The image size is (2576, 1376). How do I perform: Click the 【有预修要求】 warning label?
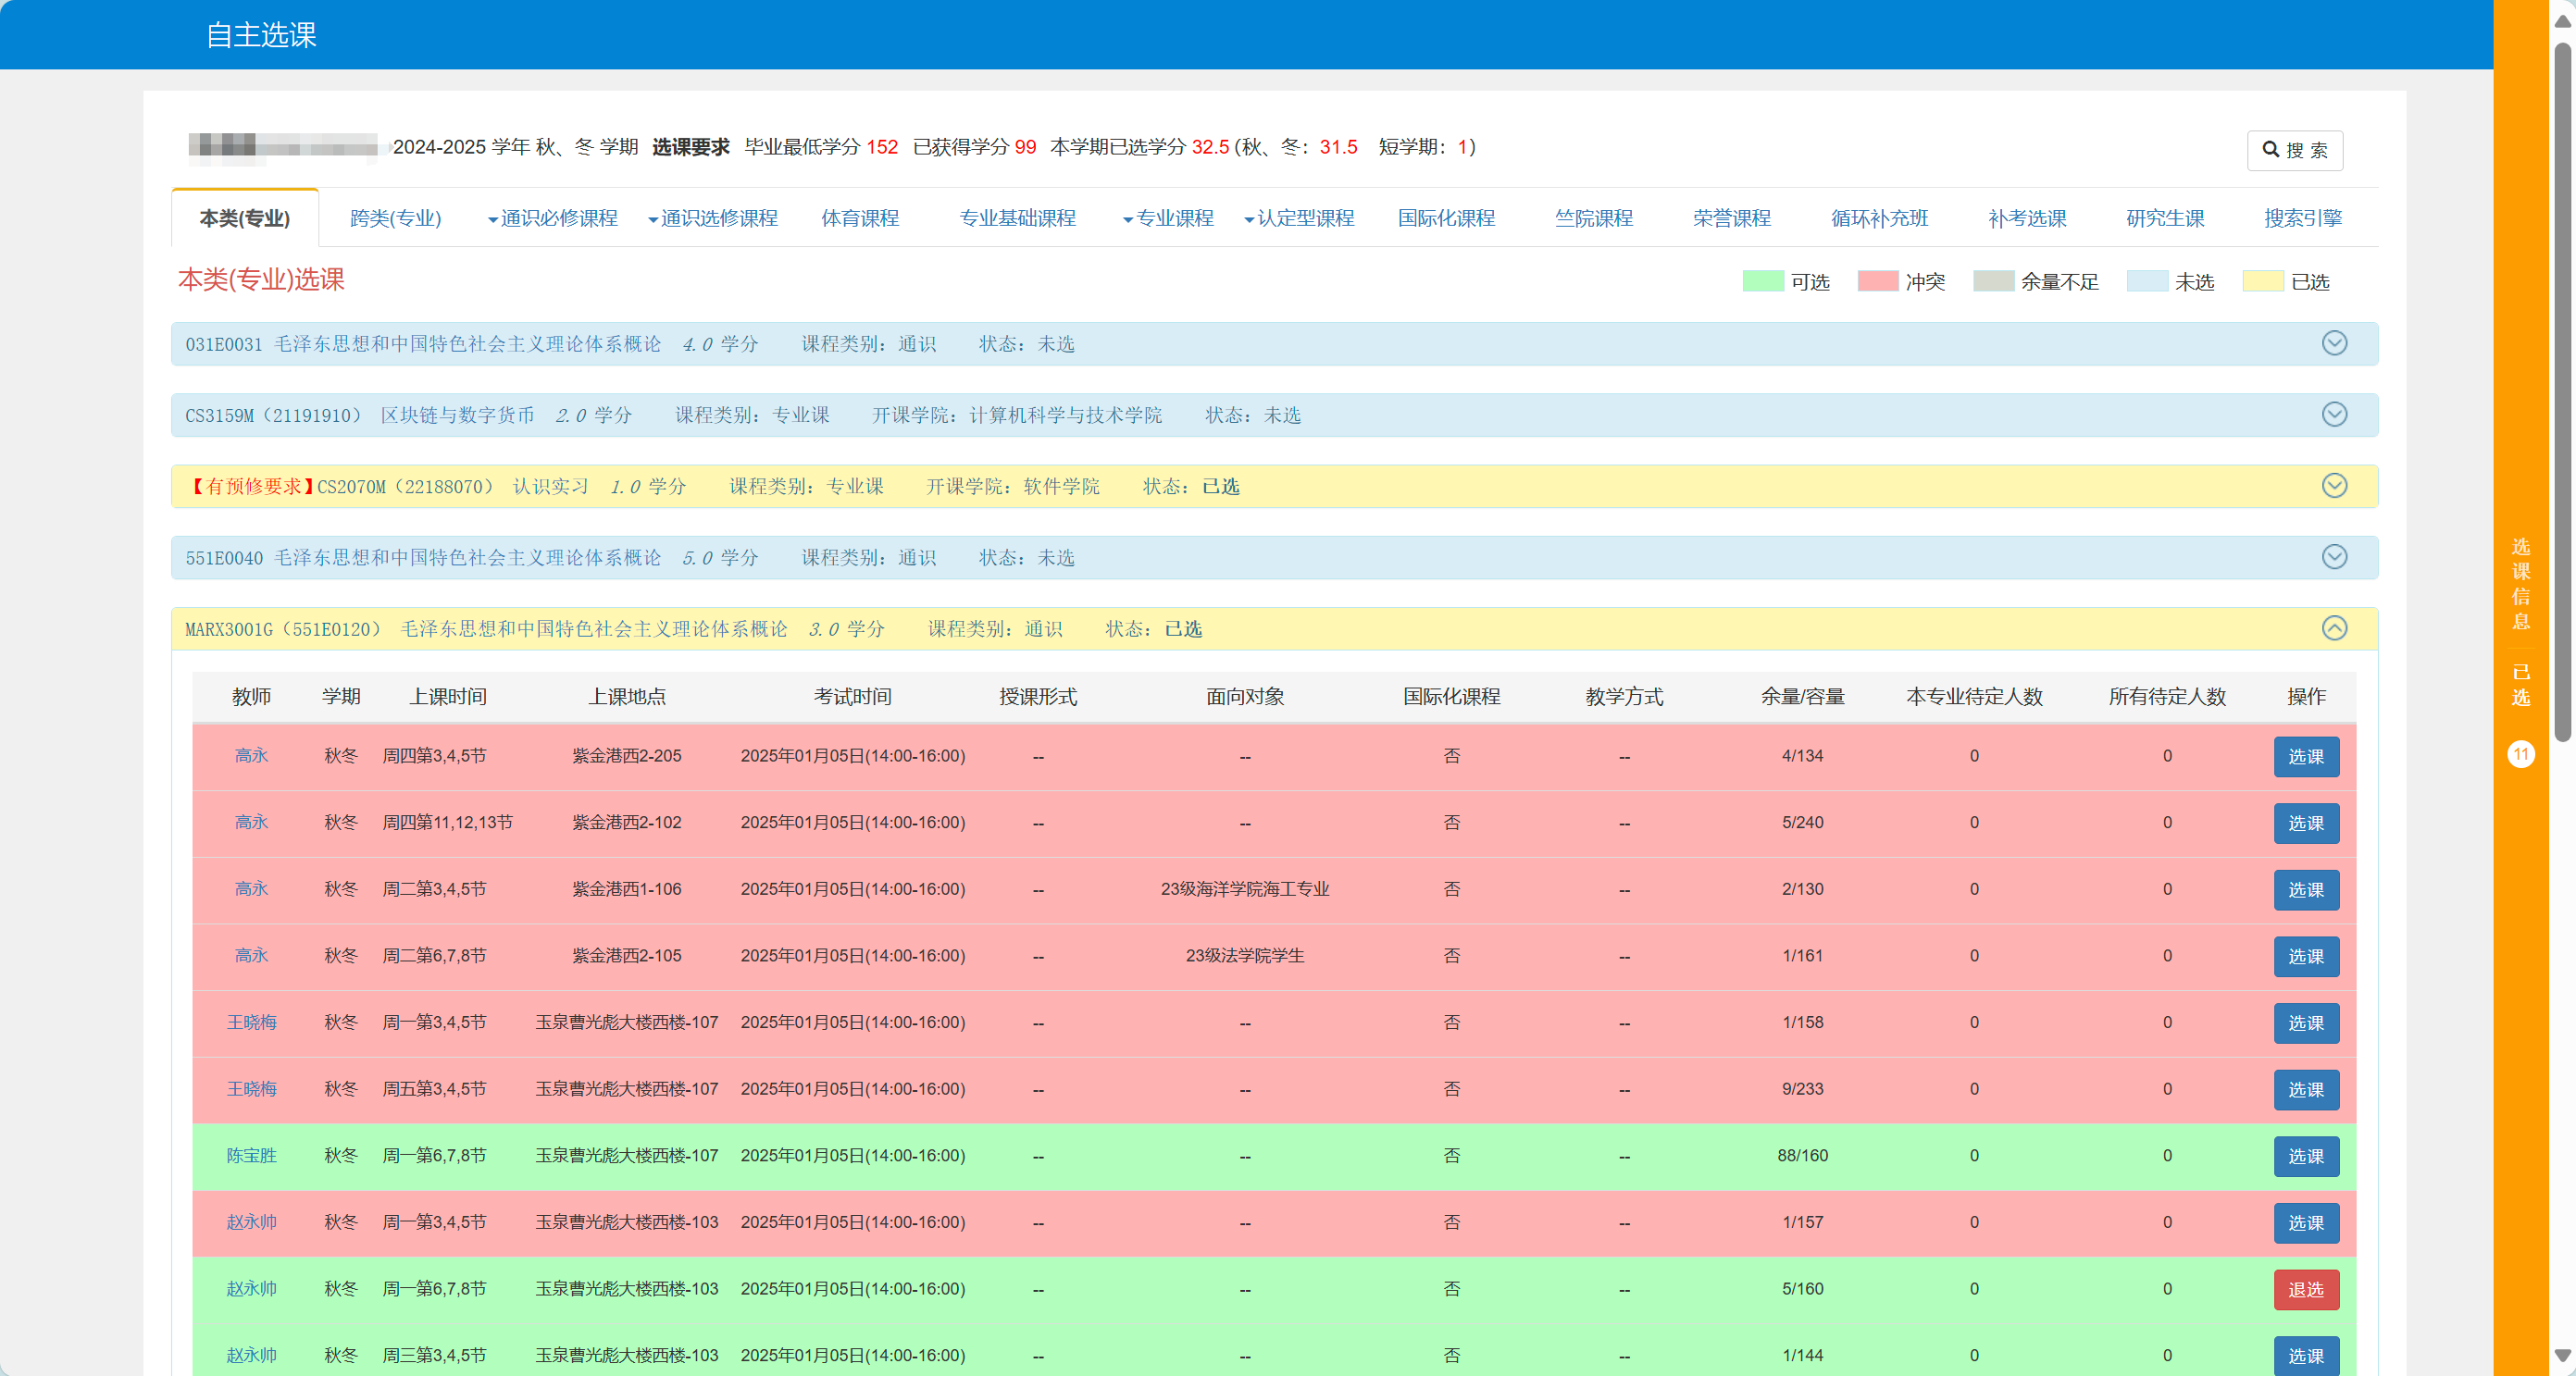point(251,486)
